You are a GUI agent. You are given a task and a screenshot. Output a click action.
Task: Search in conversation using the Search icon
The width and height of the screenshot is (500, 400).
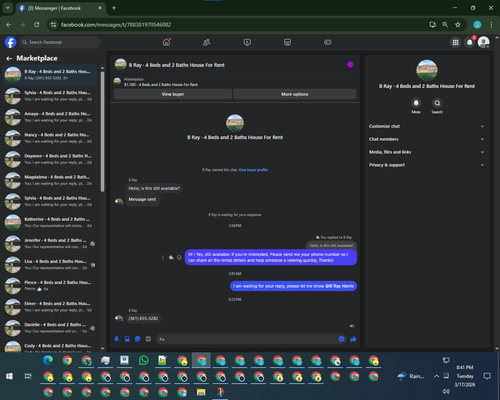[437, 103]
